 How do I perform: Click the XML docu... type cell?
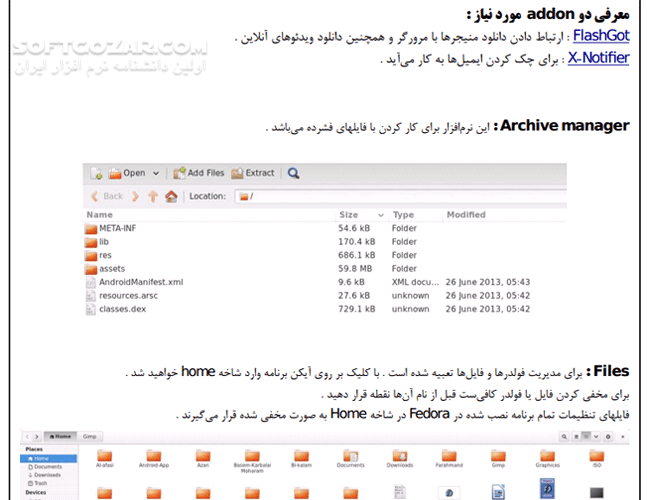click(x=415, y=282)
